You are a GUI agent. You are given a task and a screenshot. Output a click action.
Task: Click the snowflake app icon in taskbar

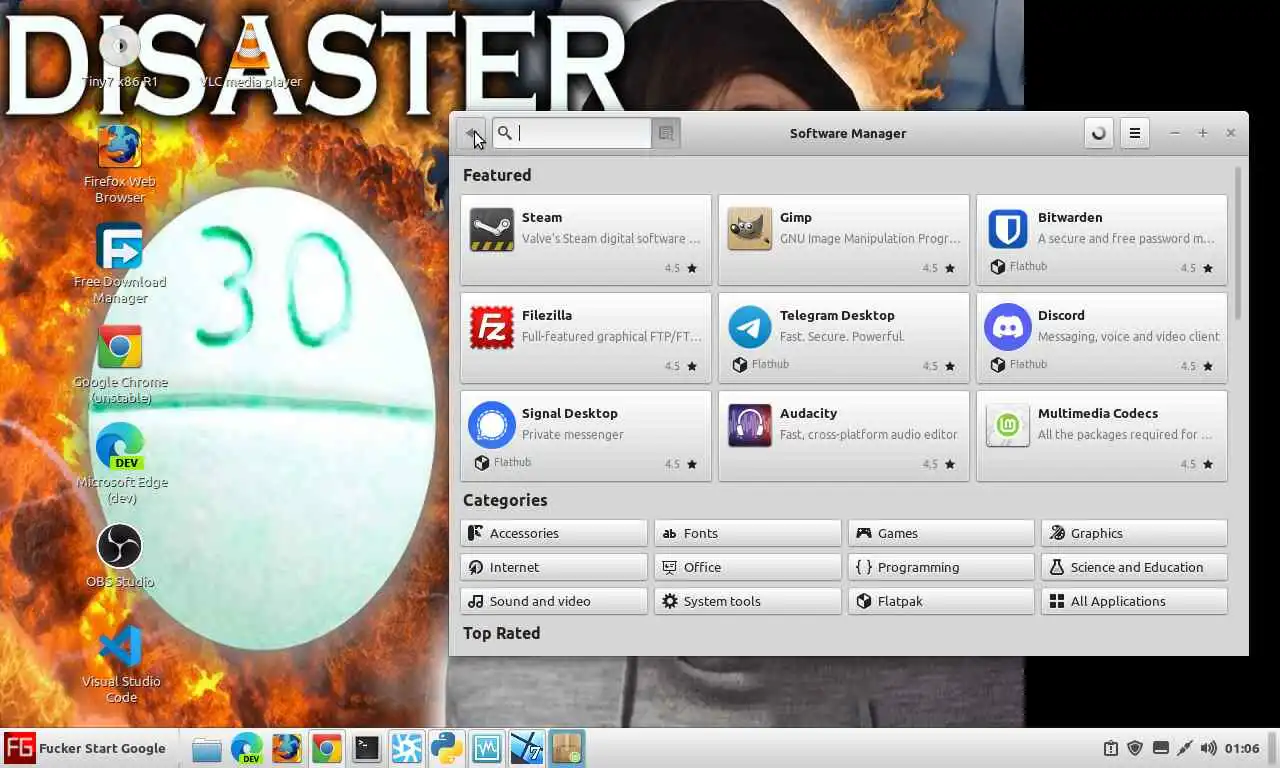pos(407,748)
